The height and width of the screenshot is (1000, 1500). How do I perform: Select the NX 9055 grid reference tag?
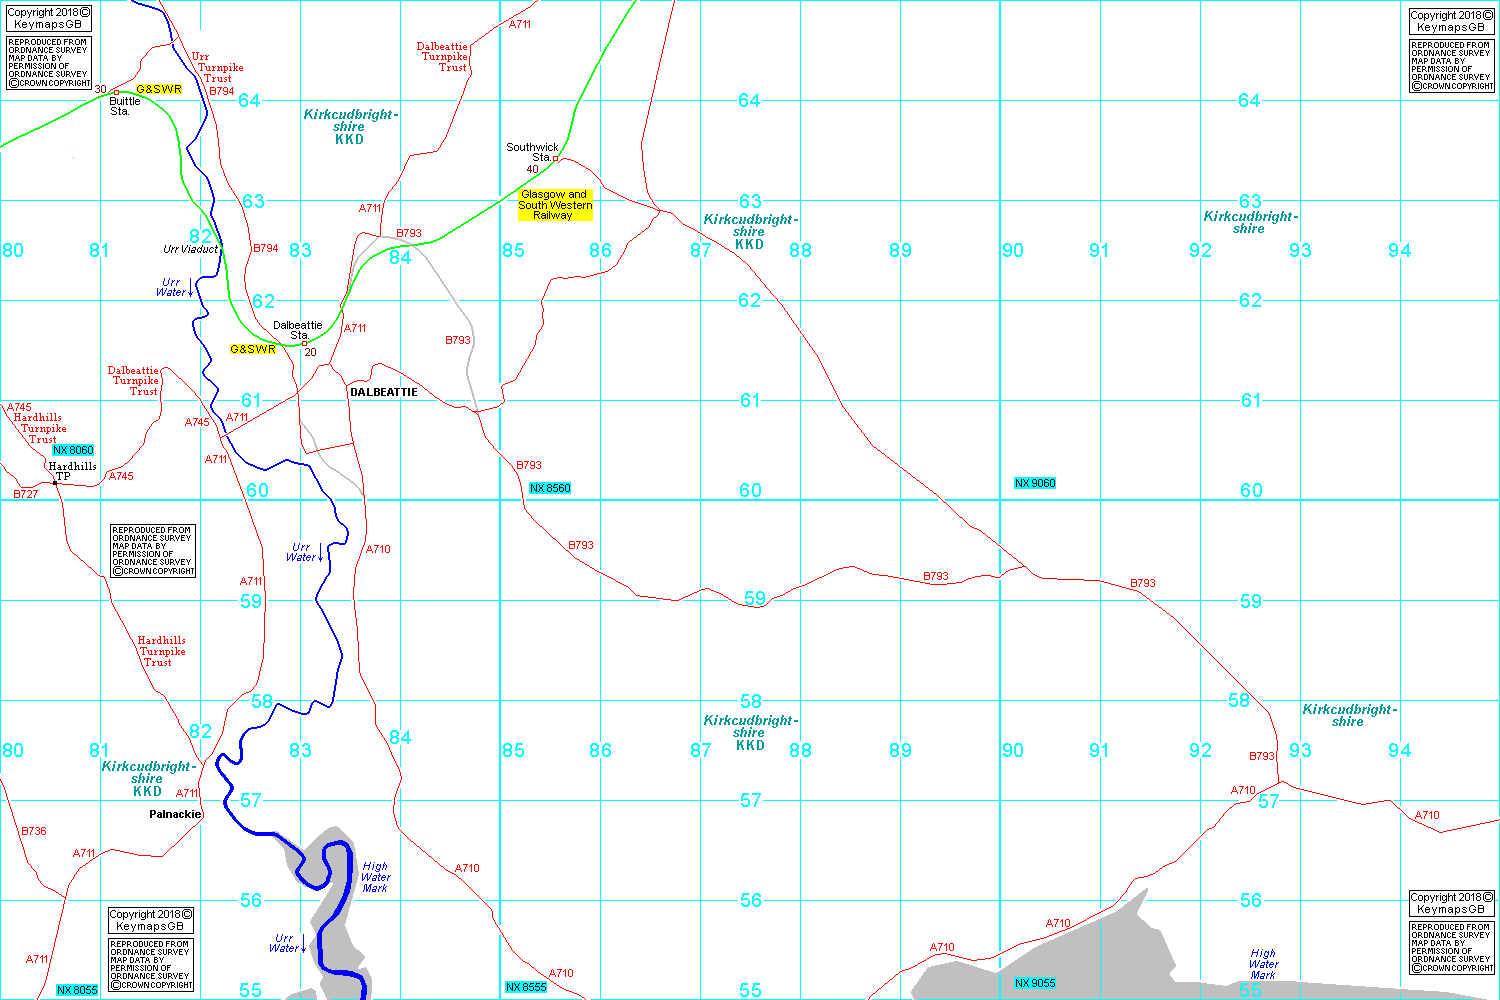[1035, 983]
